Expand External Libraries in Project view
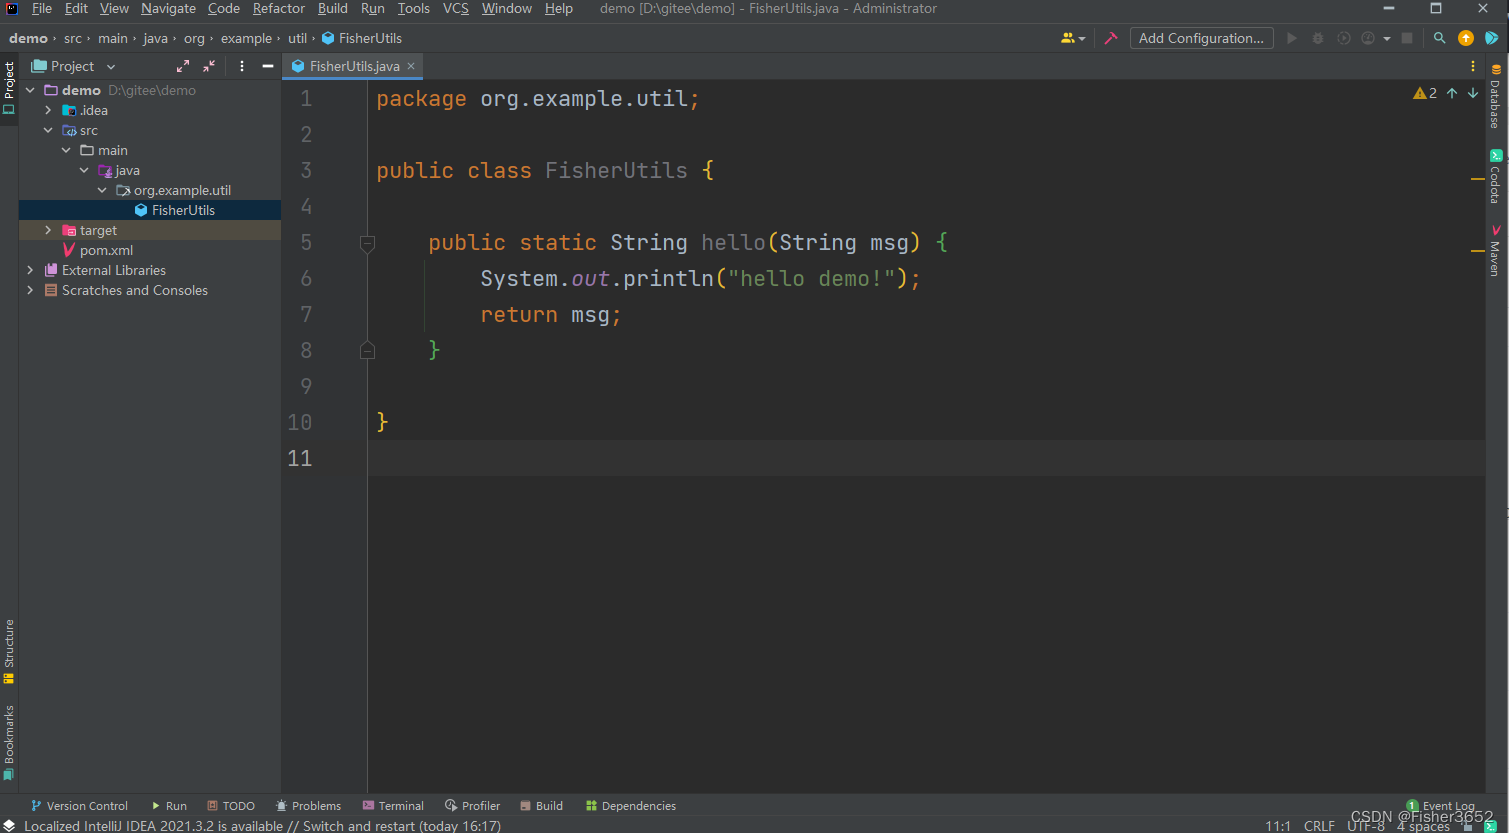The image size is (1509, 833). 30,270
